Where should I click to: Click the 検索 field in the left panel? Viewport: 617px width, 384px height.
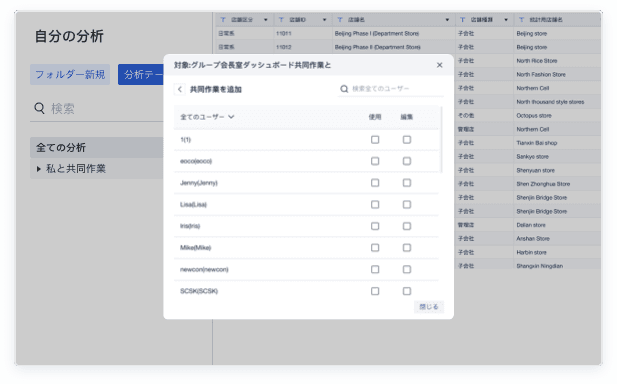97,109
